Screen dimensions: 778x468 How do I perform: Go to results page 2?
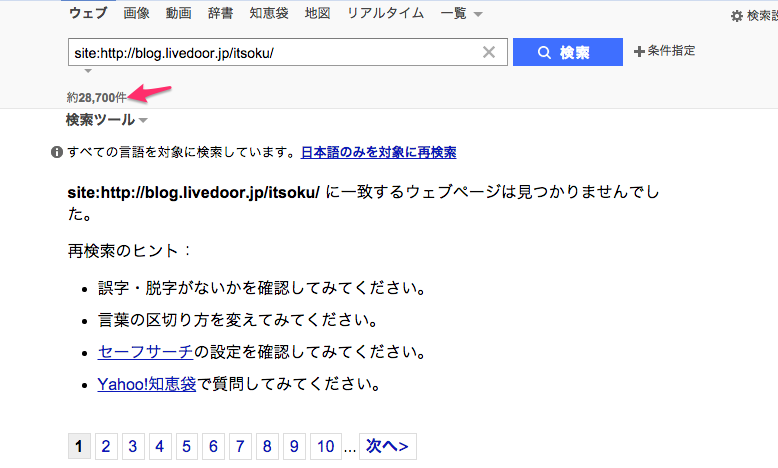click(106, 446)
